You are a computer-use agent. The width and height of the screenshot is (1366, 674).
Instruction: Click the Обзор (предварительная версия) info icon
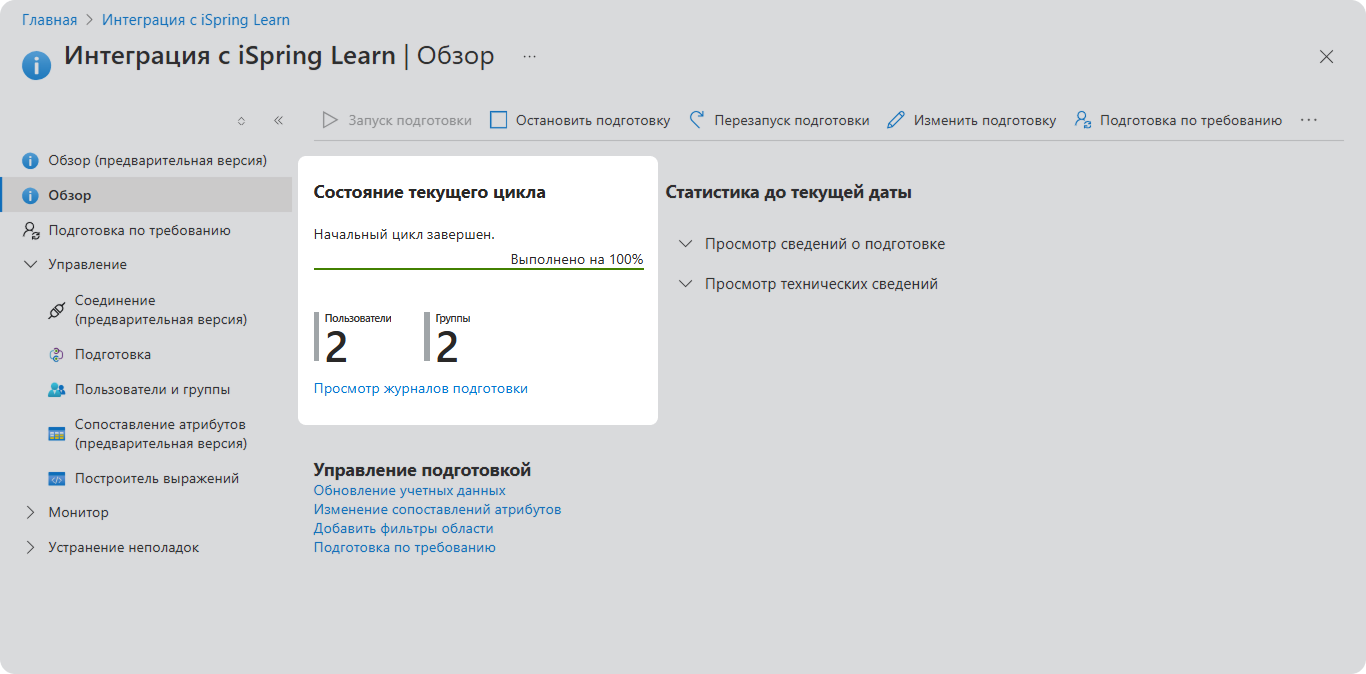click(30, 160)
